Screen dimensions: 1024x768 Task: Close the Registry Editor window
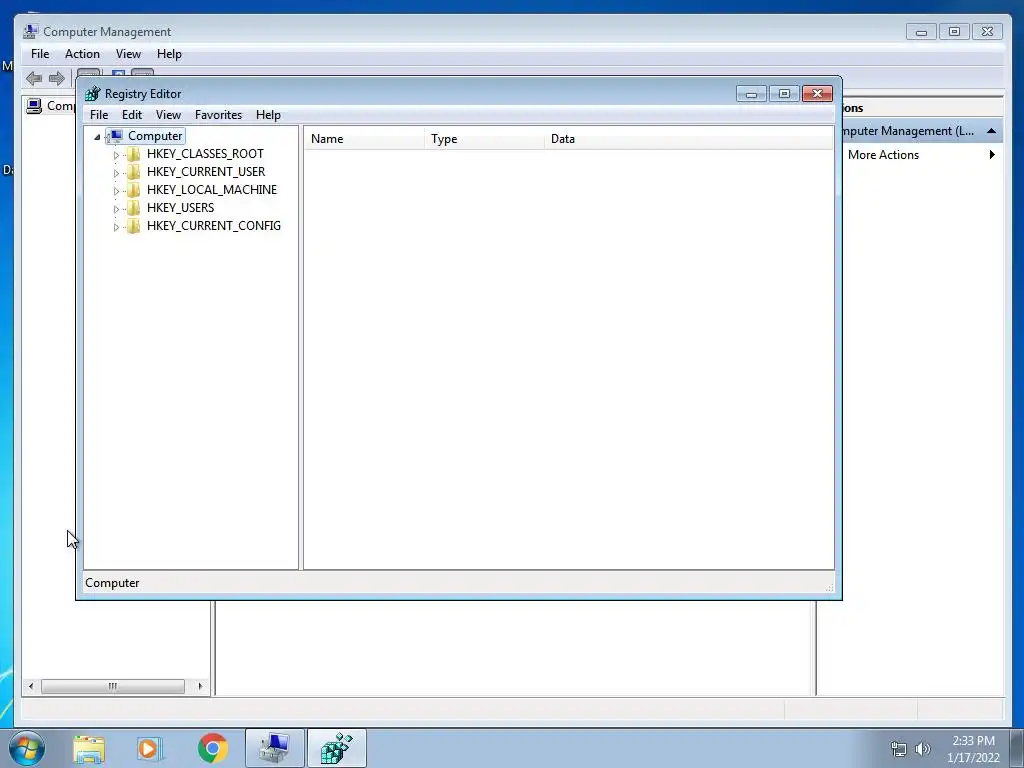pyautogui.click(x=817, y=94)
